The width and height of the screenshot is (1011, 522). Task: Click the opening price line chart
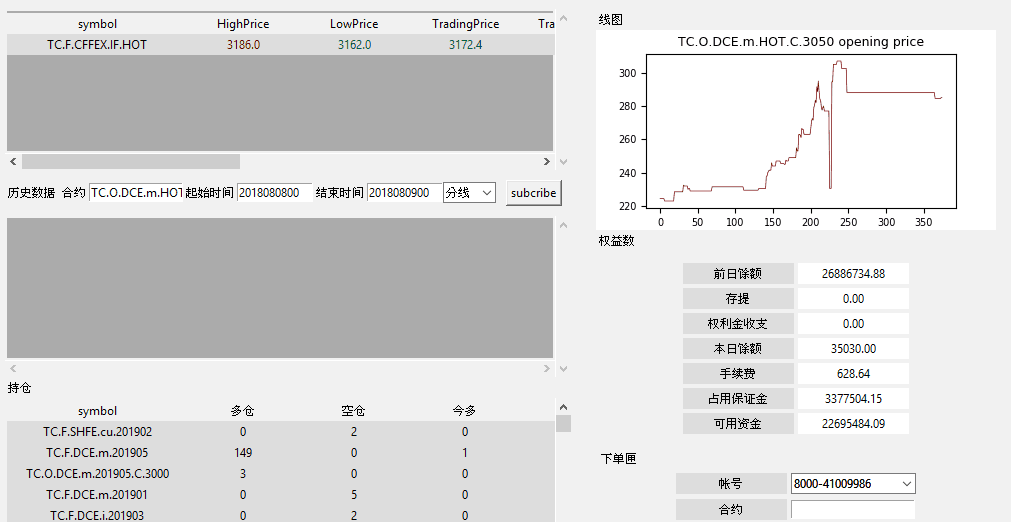[800, 133]
